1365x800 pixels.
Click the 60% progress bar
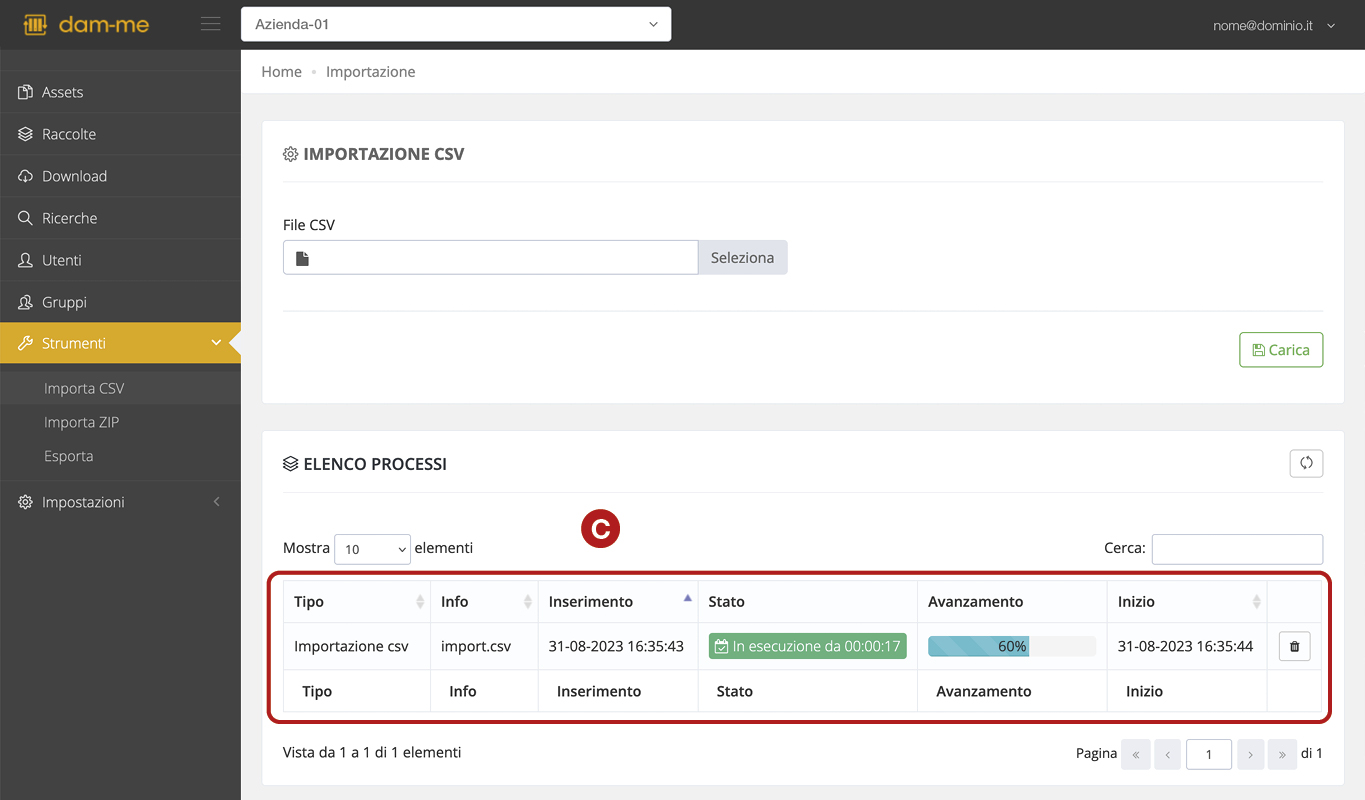point(1012,646)
